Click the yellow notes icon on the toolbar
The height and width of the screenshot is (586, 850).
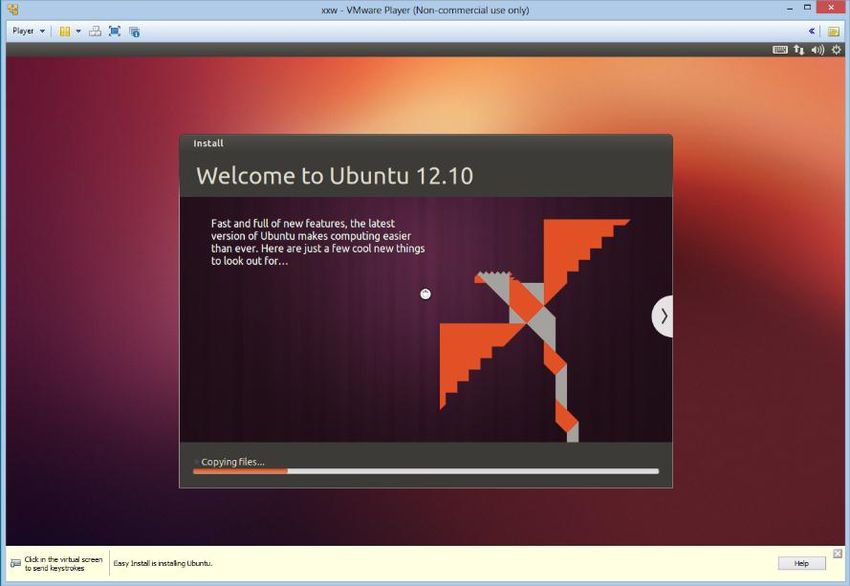pyautogui.click(x=834, y=31)
